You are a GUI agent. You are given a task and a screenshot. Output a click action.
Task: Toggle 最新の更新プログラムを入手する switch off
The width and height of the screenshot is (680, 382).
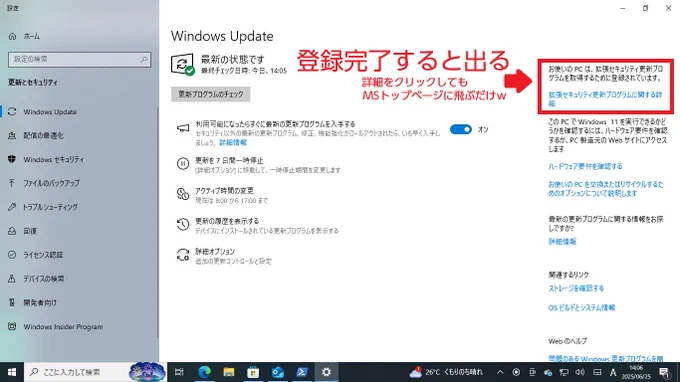pyautogui.click(x=461, y=129)
